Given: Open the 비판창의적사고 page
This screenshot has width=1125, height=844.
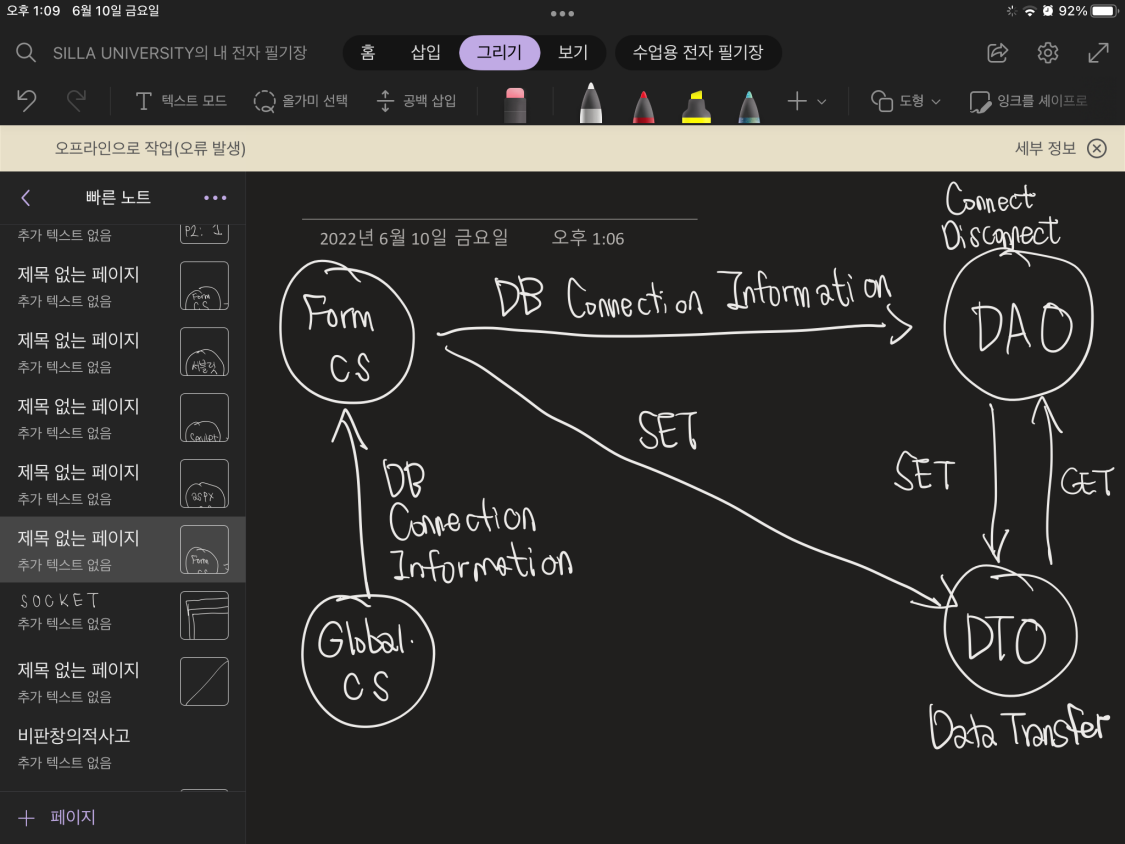Looking at the screenshot, I should [123, 747].
